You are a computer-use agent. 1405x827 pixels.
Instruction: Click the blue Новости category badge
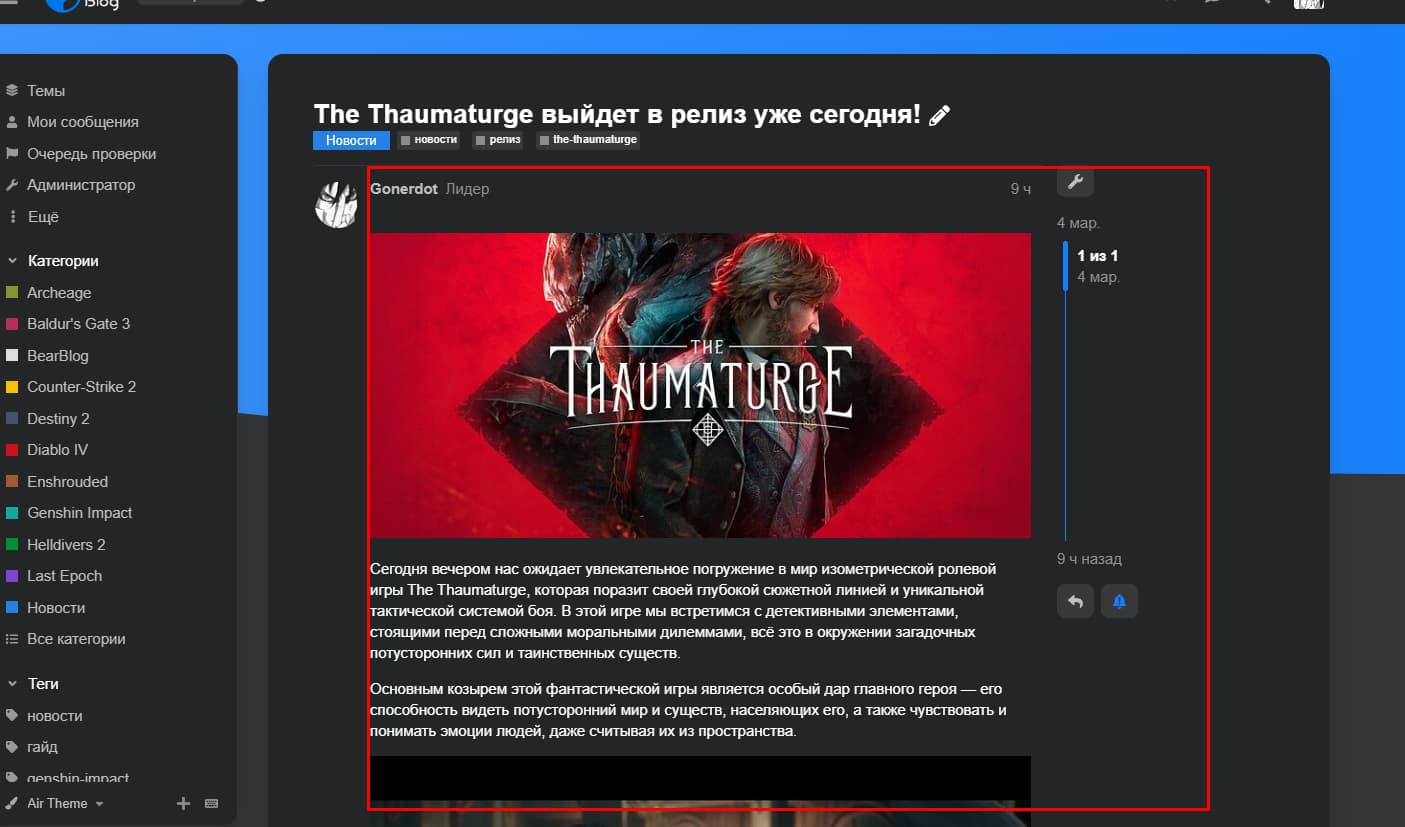(x=351, y=140)
